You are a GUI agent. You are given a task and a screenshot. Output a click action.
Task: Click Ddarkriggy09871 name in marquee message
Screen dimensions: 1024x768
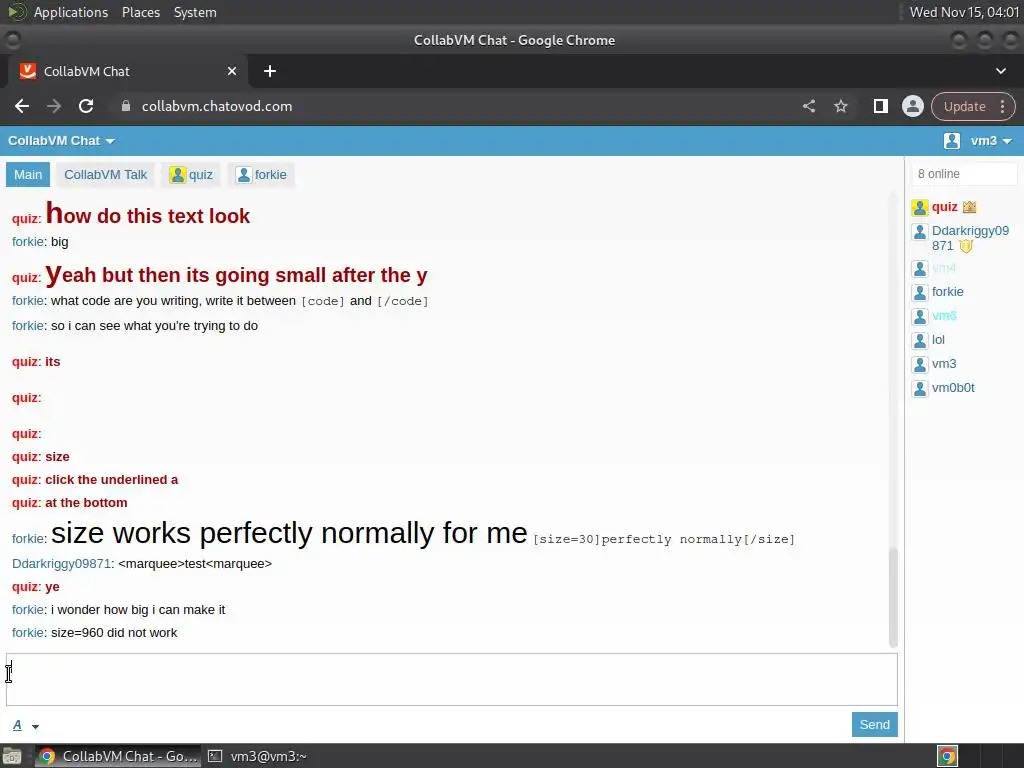pos(61,564)
